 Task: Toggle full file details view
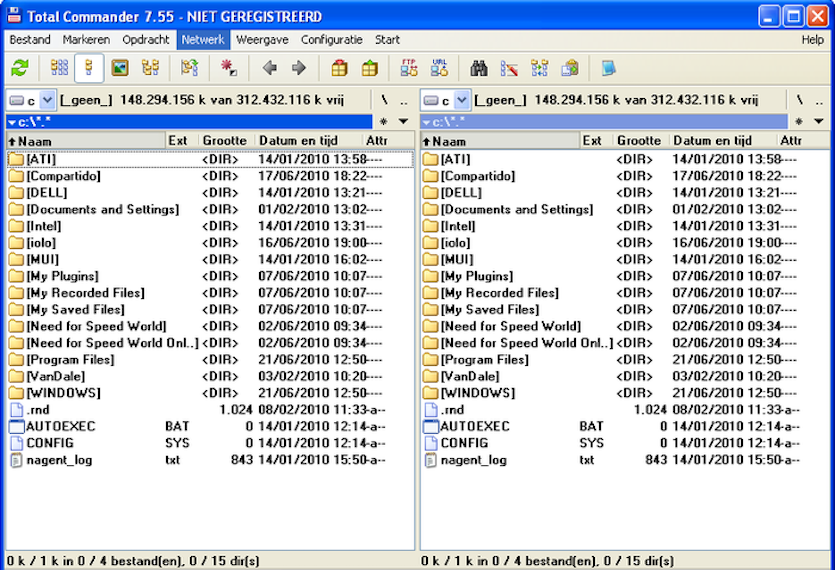(x=89, y=68)
